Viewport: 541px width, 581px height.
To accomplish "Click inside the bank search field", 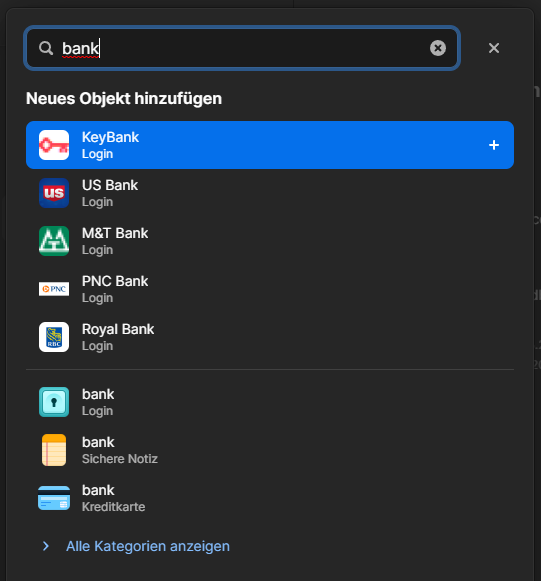I will click(242, 48).
